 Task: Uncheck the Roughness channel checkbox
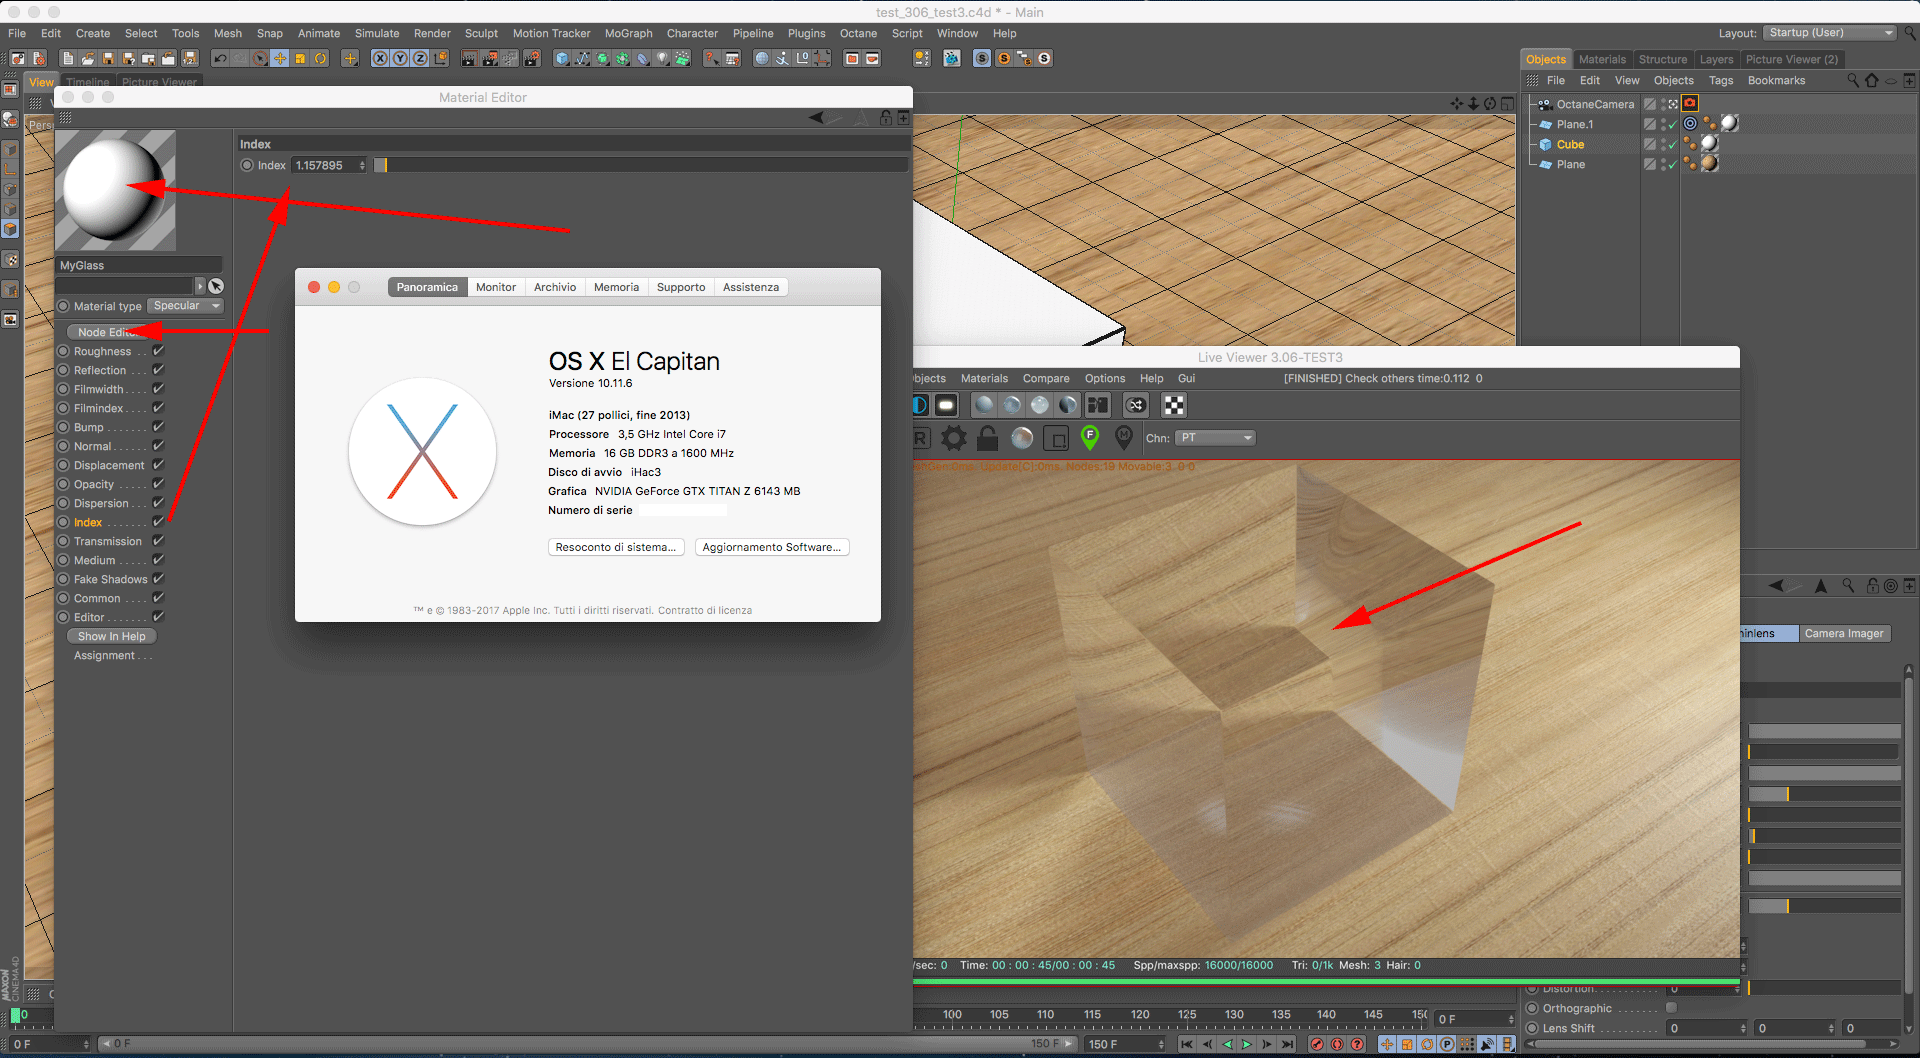point(158,351)
